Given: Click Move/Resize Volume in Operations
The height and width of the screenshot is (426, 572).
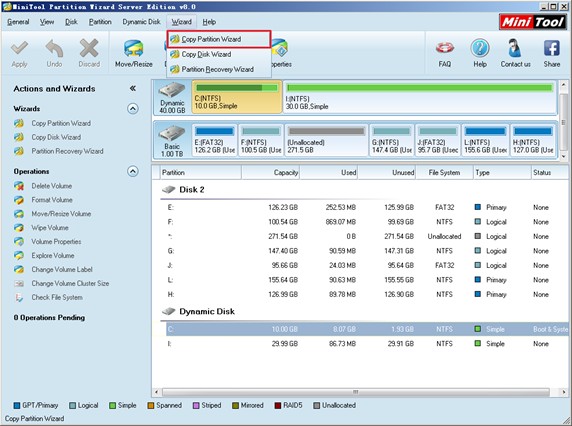Looking at the screenshot, I should pyautogui.click(x=61, y=213).
